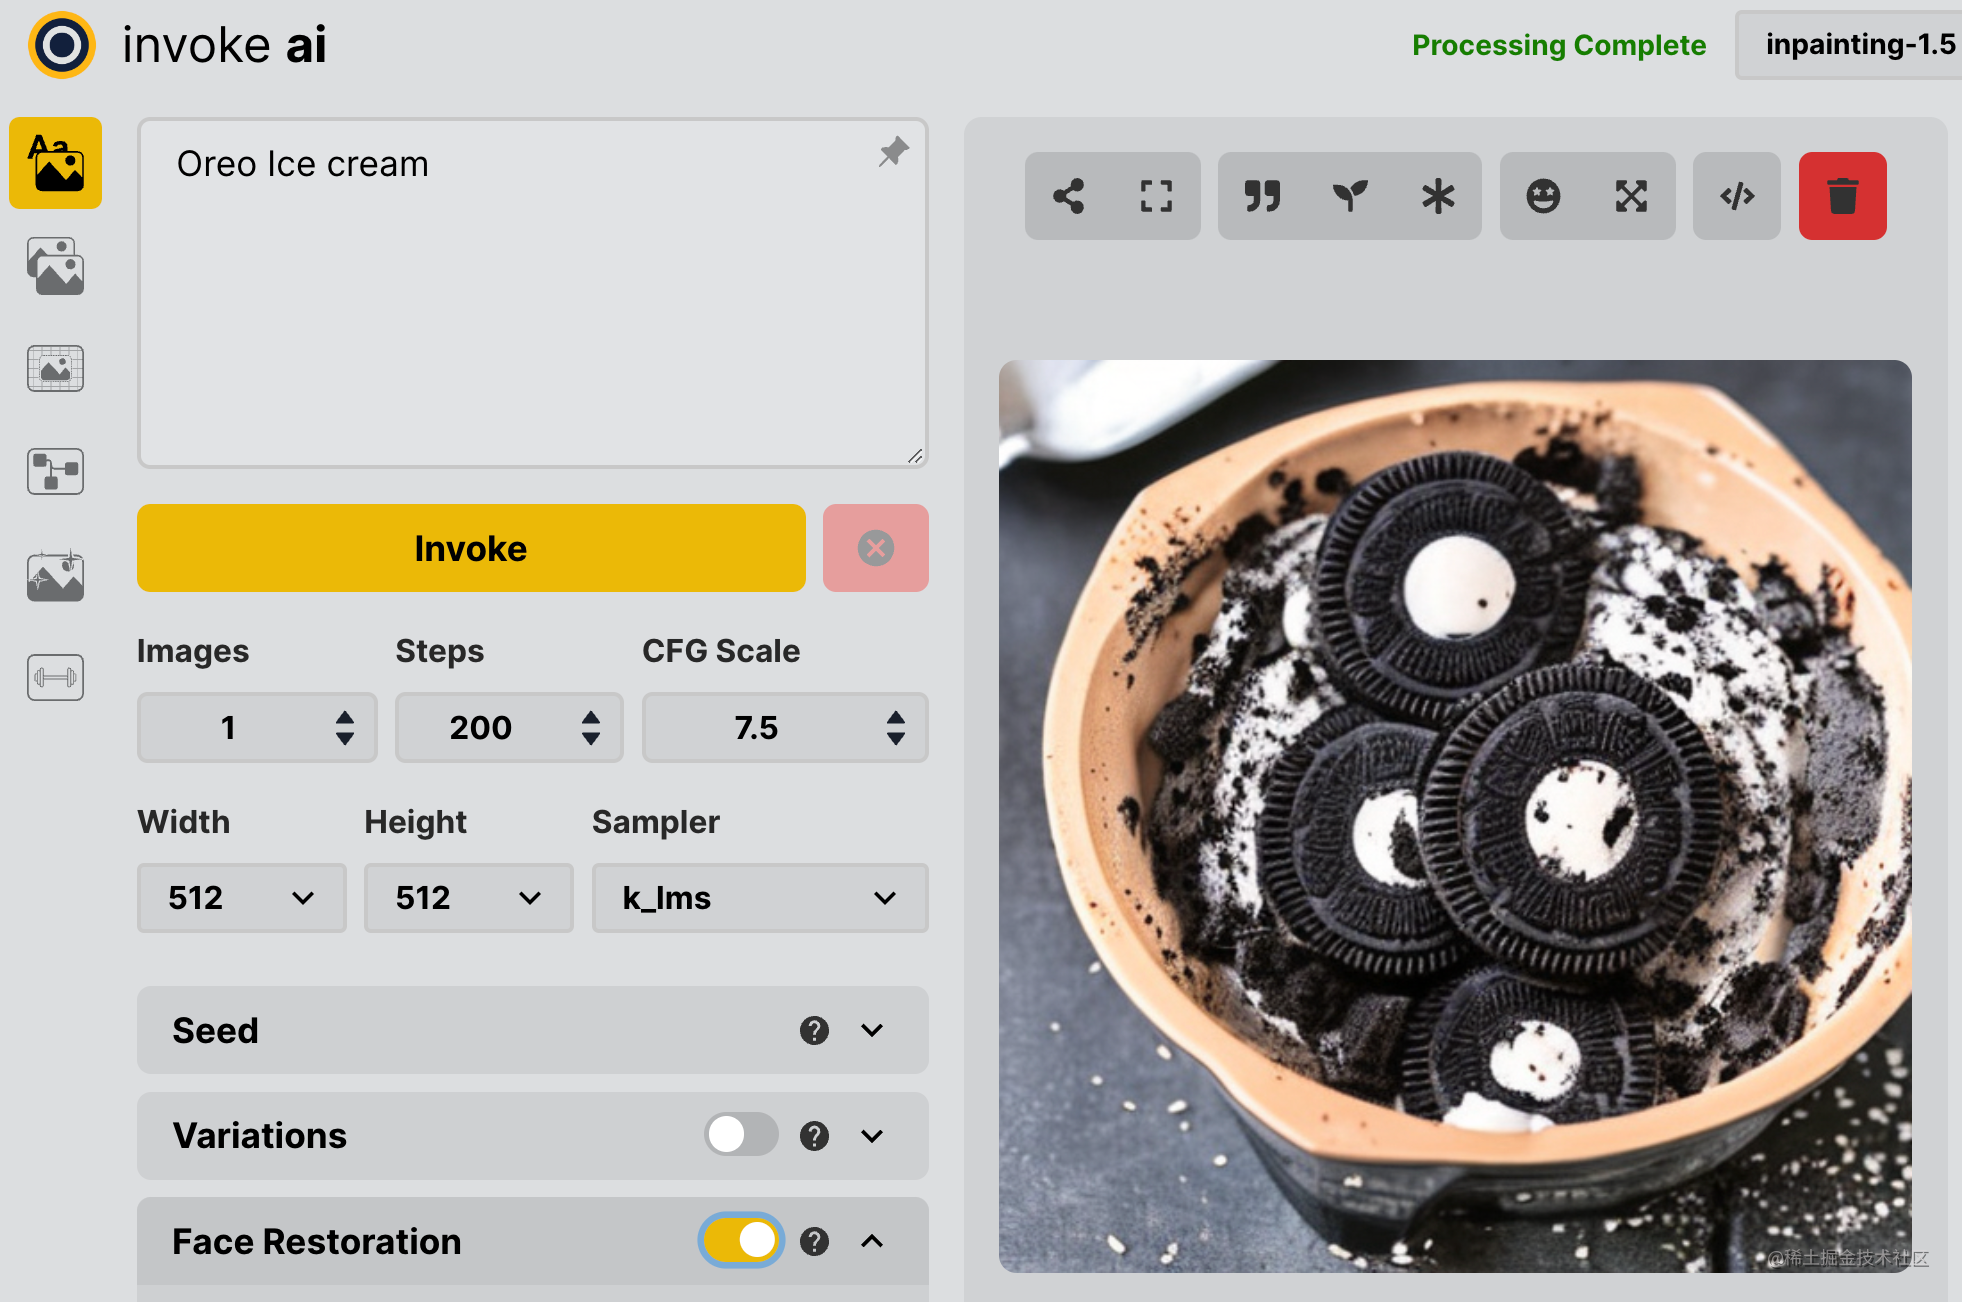The height and width of the screenshot is (1302, 1962).
Task: Click the yellow Invoke button
Action: [471, 548]
